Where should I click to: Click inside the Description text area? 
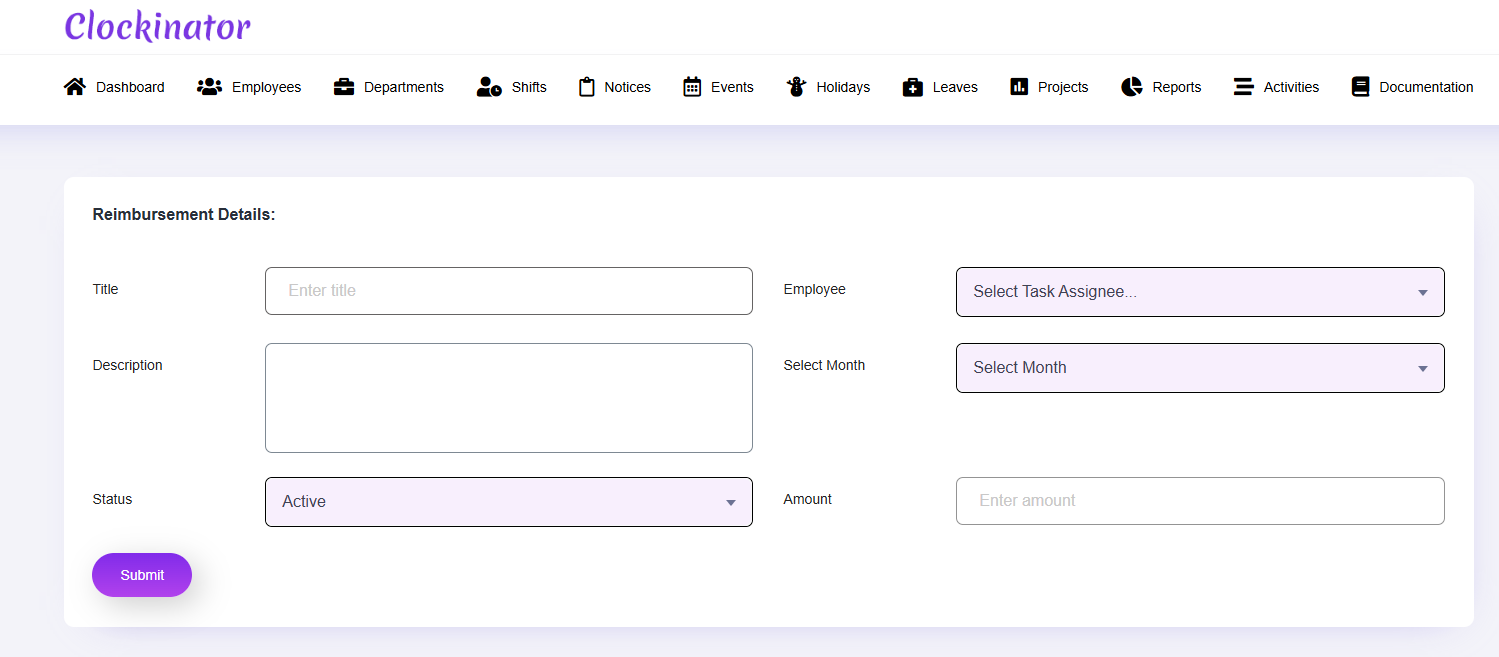pos(509,398)
